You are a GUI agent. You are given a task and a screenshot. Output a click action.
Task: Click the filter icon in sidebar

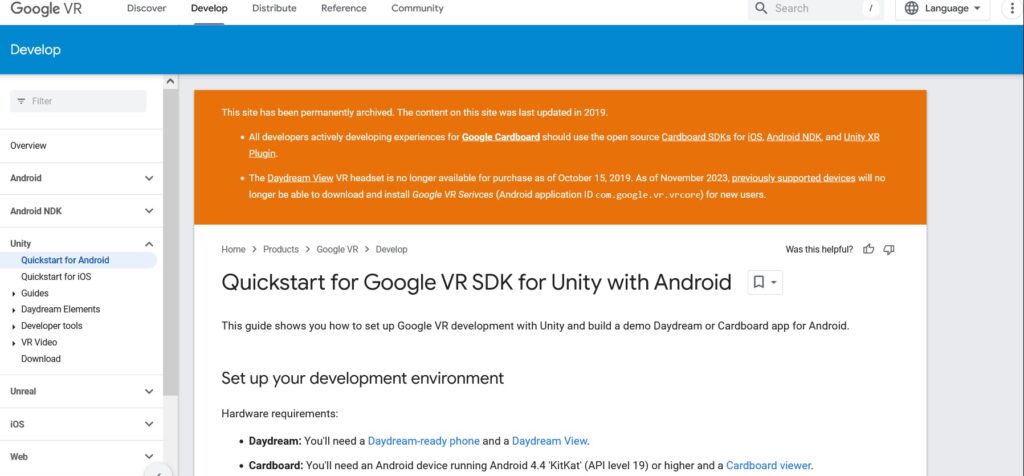(22, 101)
